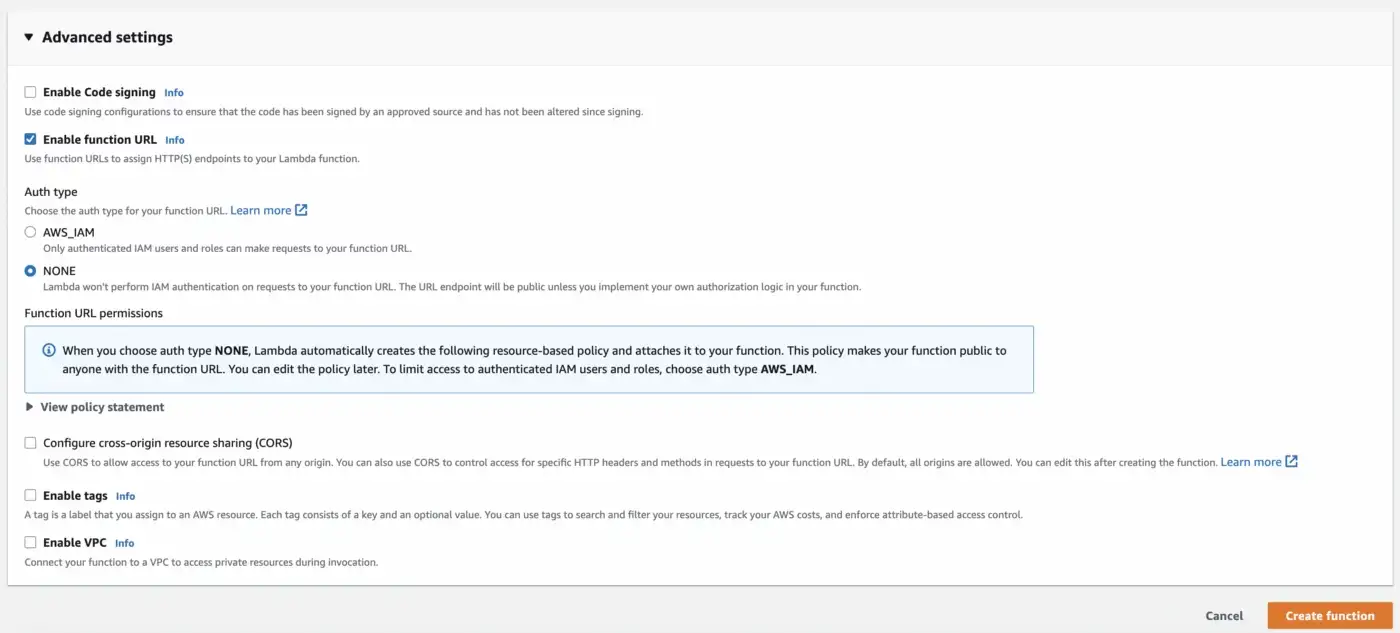
Task: Uncheck Enable function URL
Action: click(x=30, y=139)
